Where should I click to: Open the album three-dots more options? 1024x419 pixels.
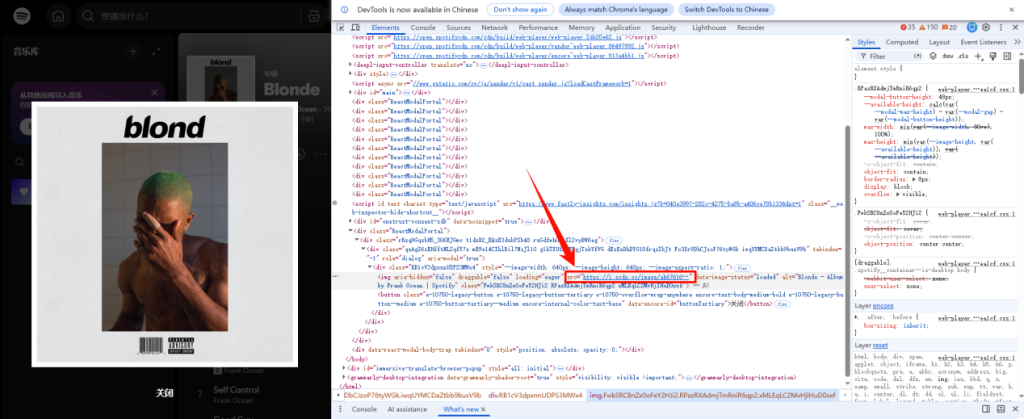pyautogui.click(x=321, y=154)
